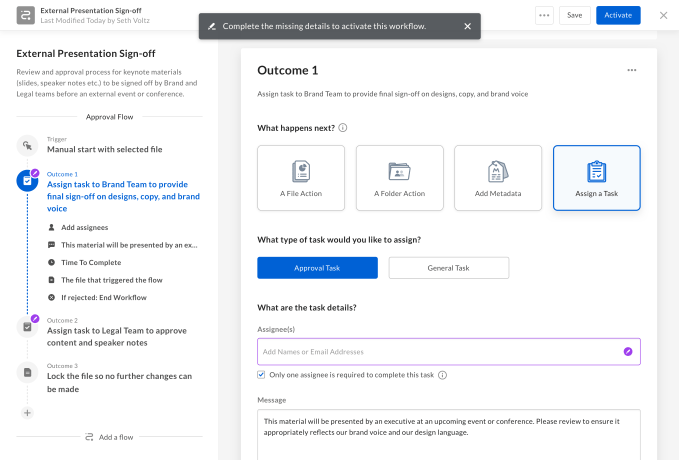The width and height of the screenshot is (679, 460).
Task: Select the A Folder Action card
Action: tap(399, 178)
